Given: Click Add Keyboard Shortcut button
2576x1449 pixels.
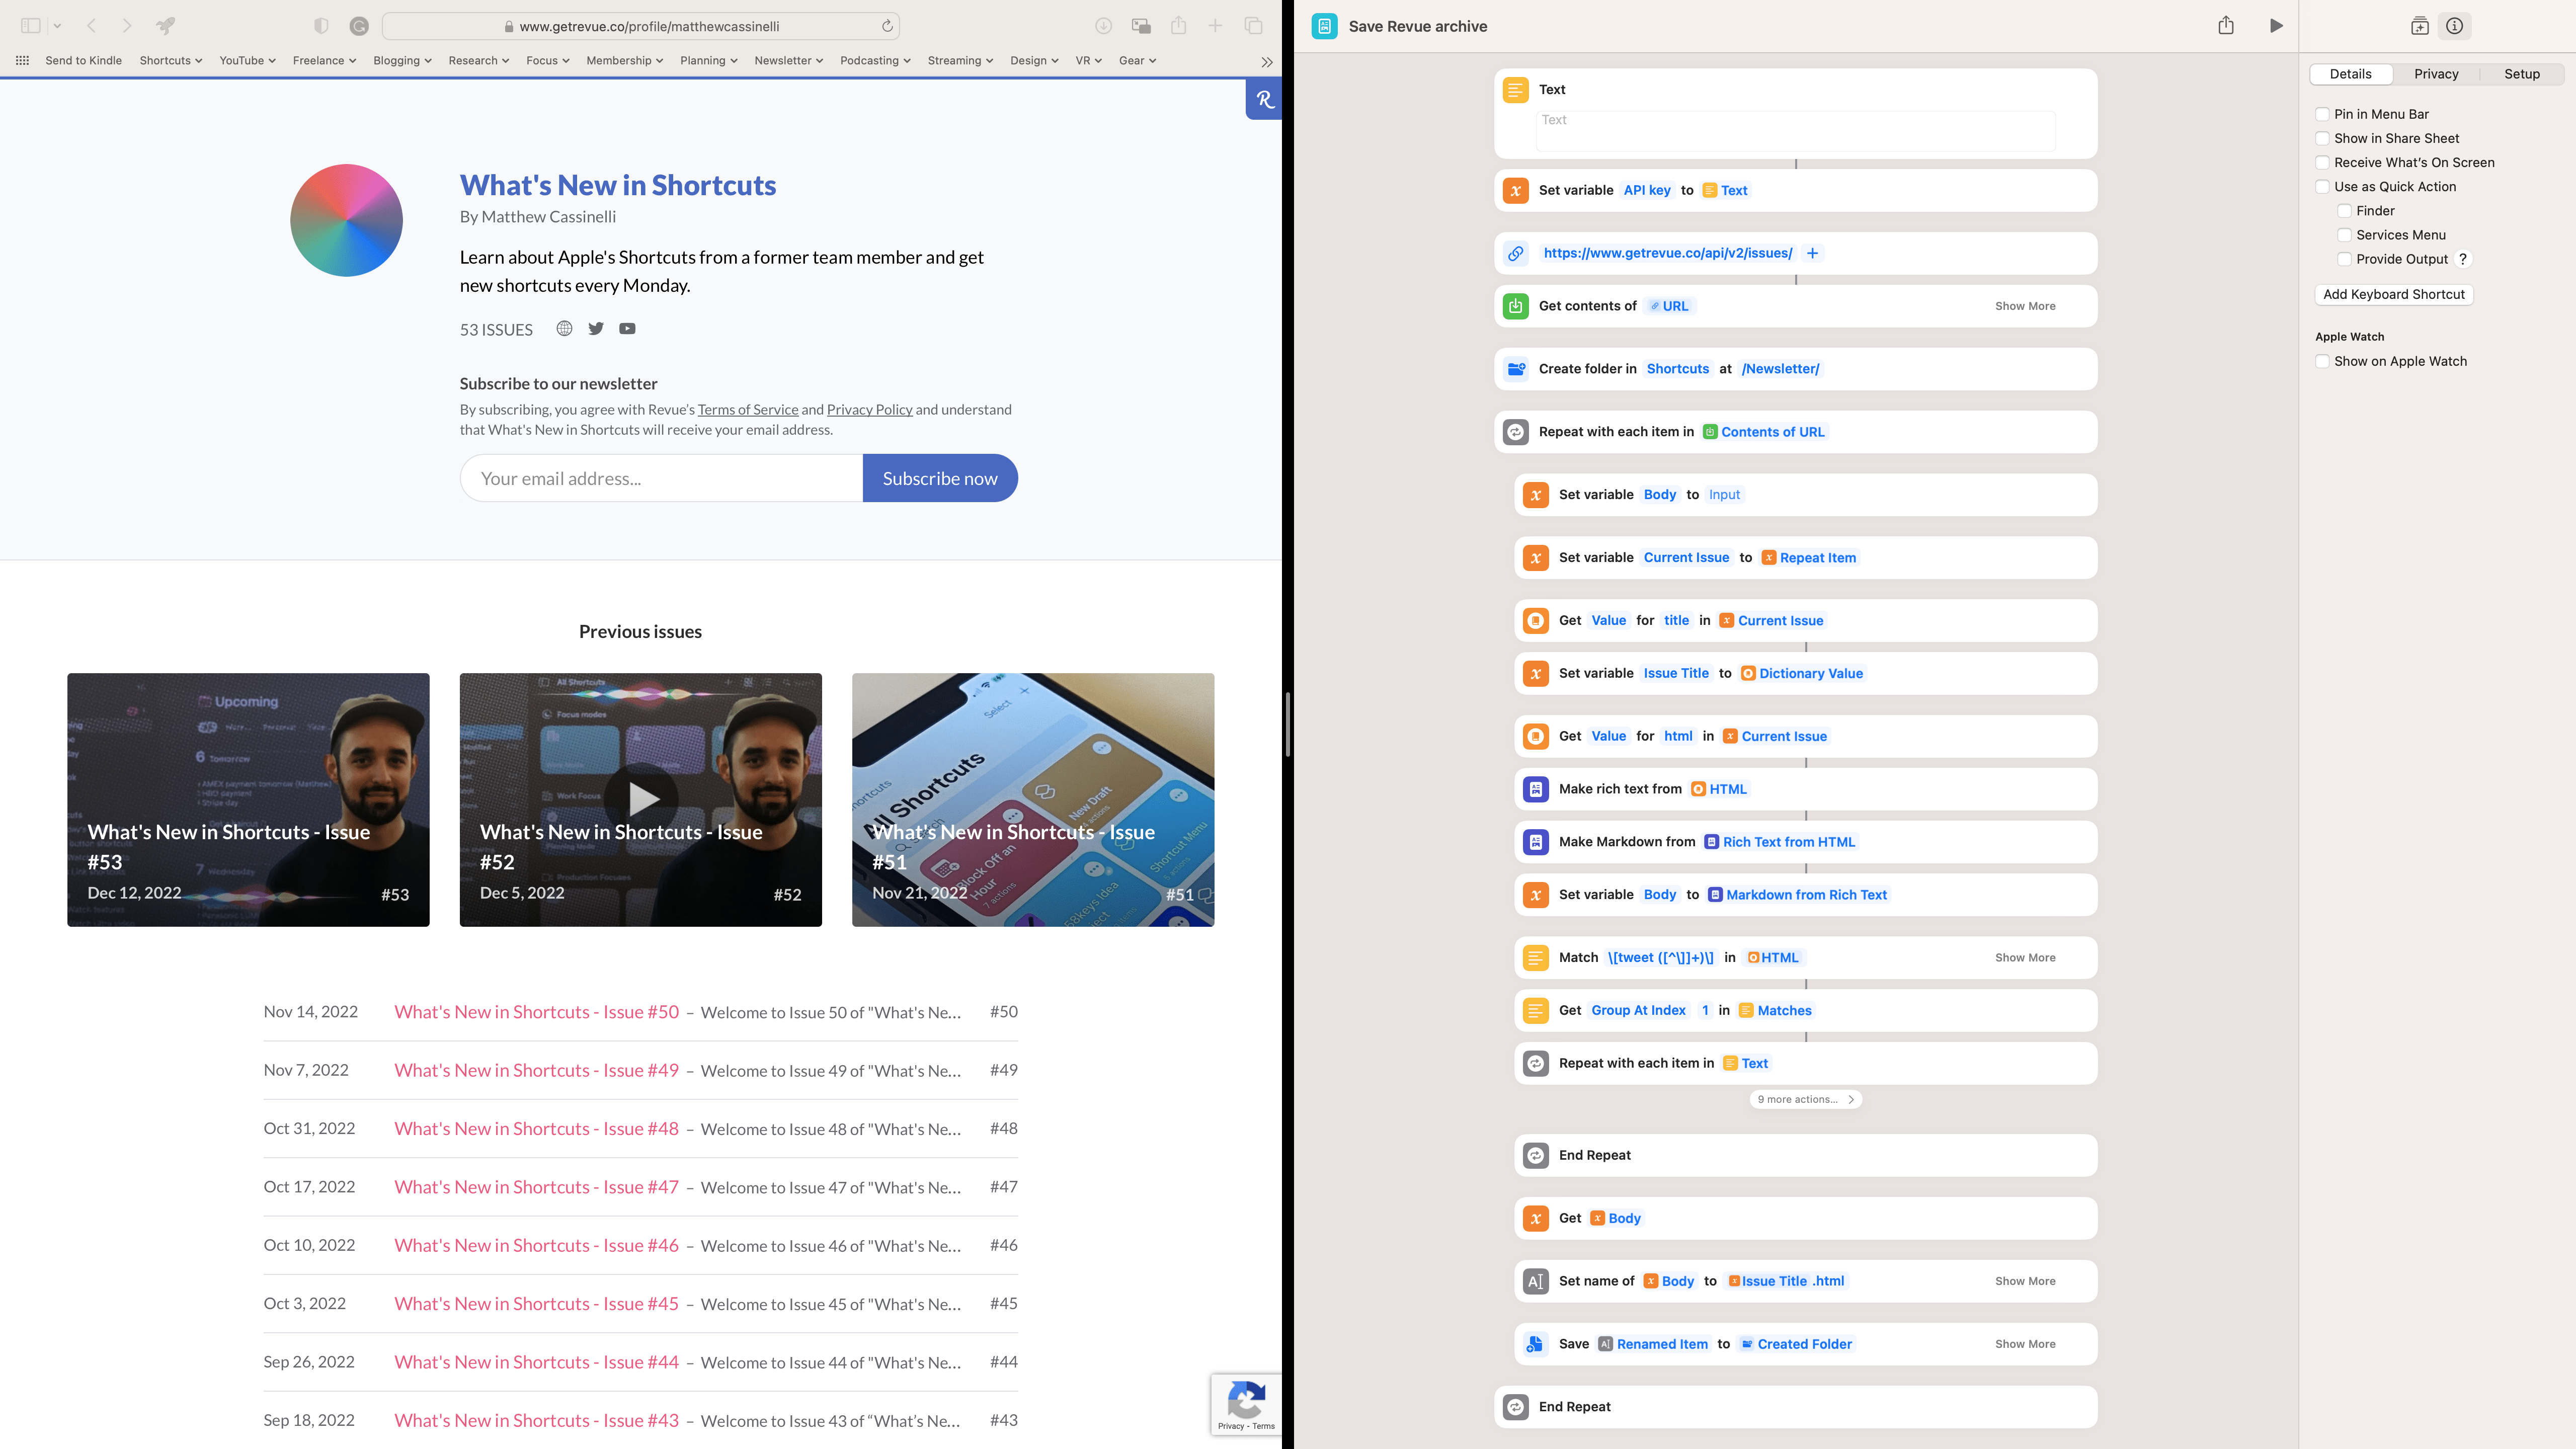Looking at the screenshot, I should 2394,294.
